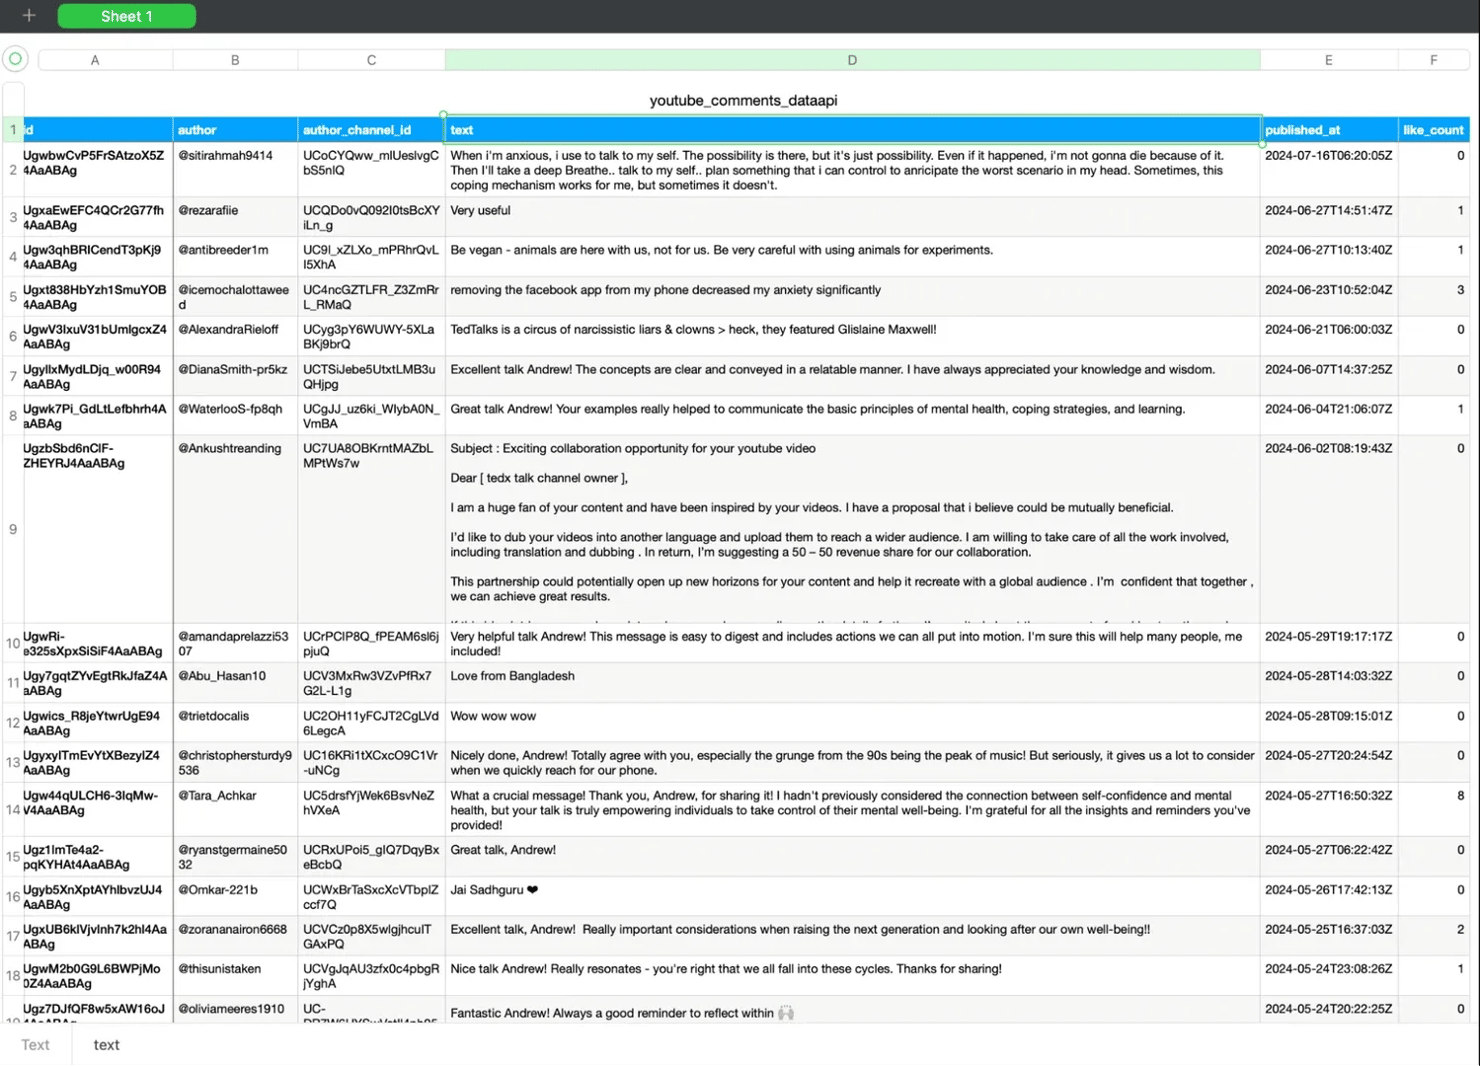
Task: Click the author cell @DianaSmith-pr5kz
Action: 235,376
